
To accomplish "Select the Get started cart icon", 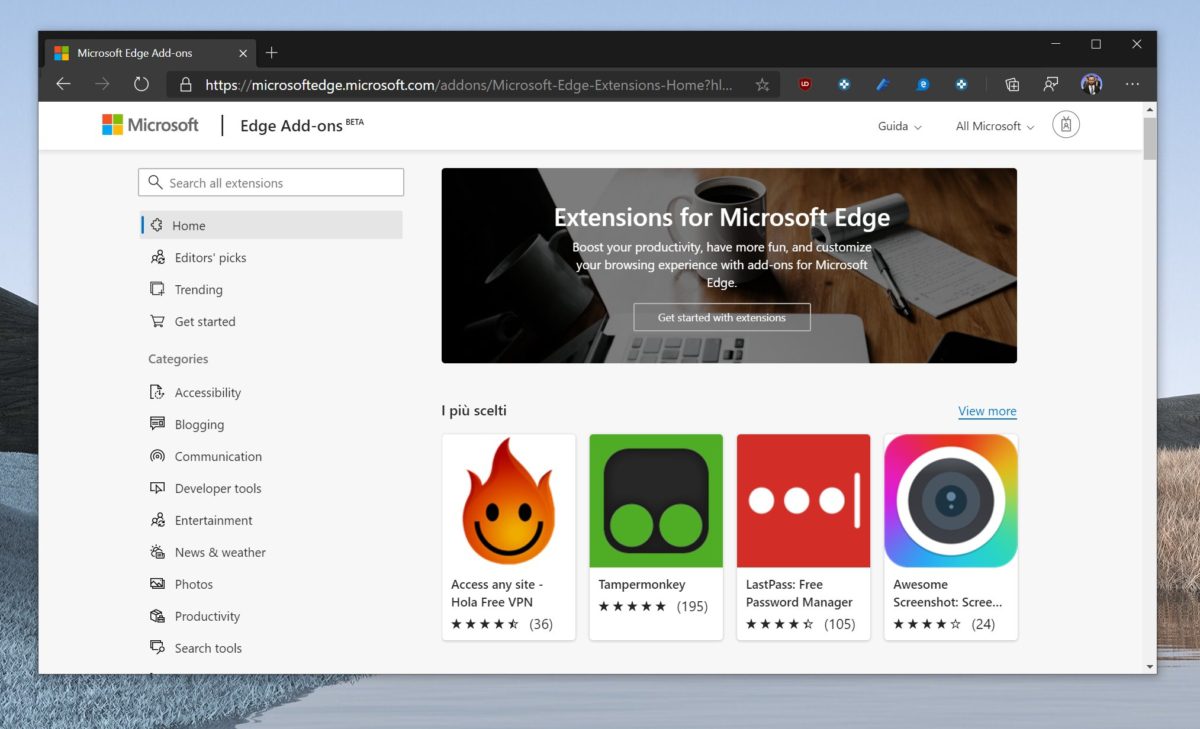I will [158, 321].
